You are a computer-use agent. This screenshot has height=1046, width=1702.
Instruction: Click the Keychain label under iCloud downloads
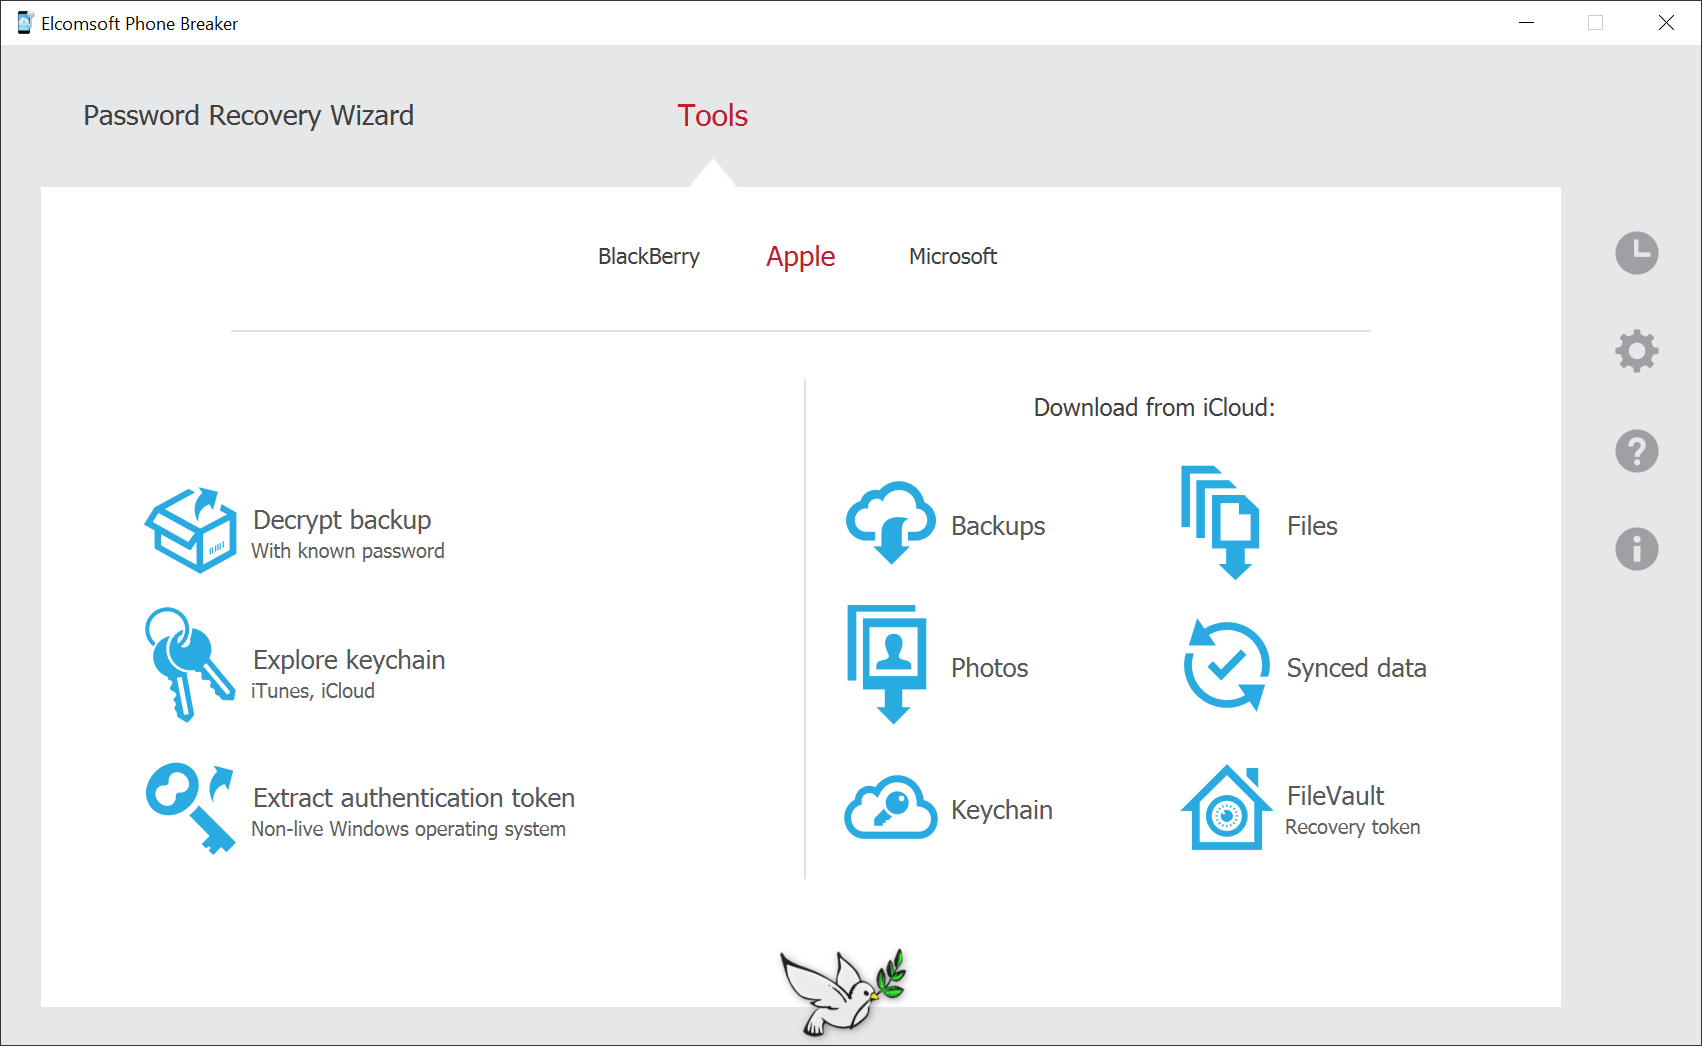[1002, 810]
